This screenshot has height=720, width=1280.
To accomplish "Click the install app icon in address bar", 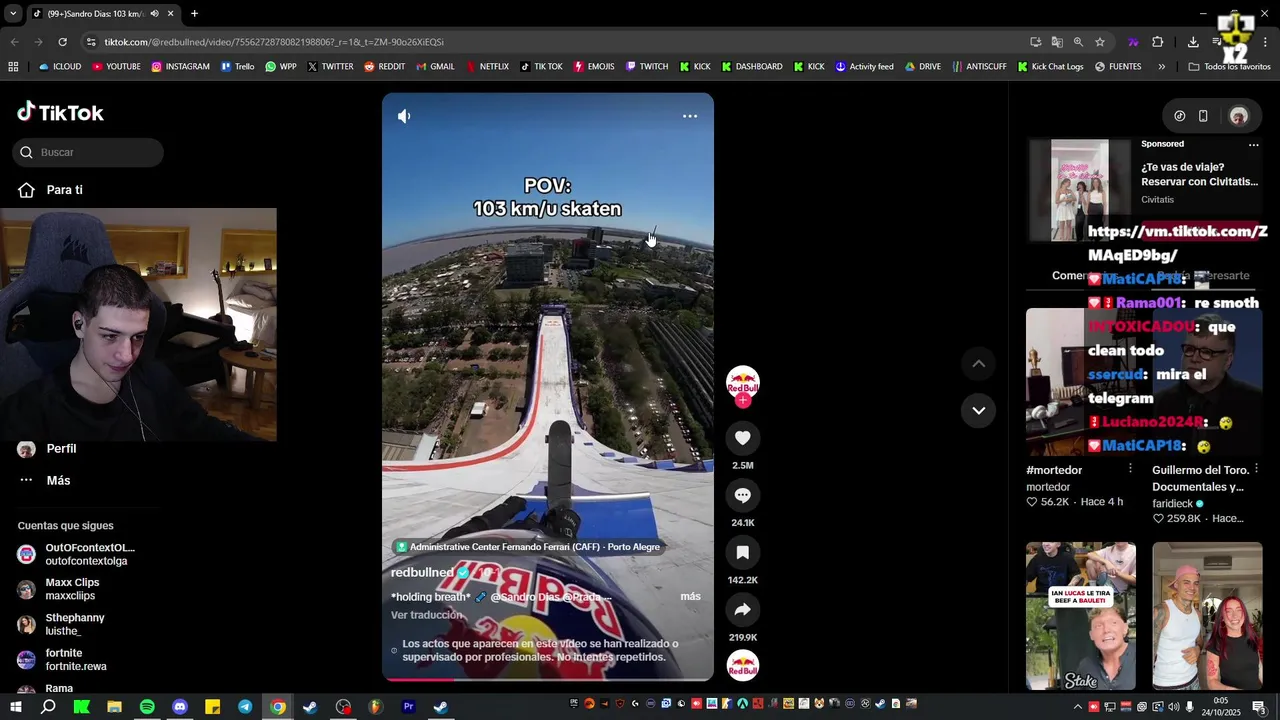I will pyautogui.click(x=1035, y=42).
